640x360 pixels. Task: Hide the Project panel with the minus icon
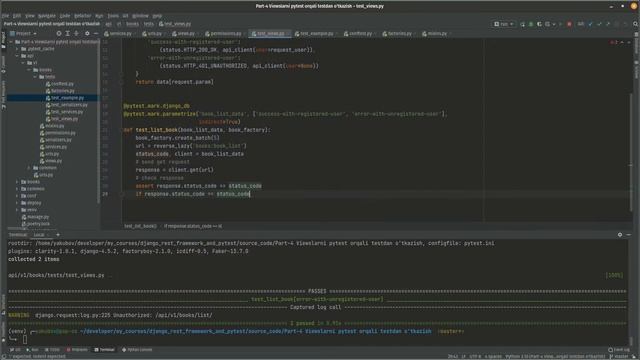pyautogui.click(x=96, y=33)
